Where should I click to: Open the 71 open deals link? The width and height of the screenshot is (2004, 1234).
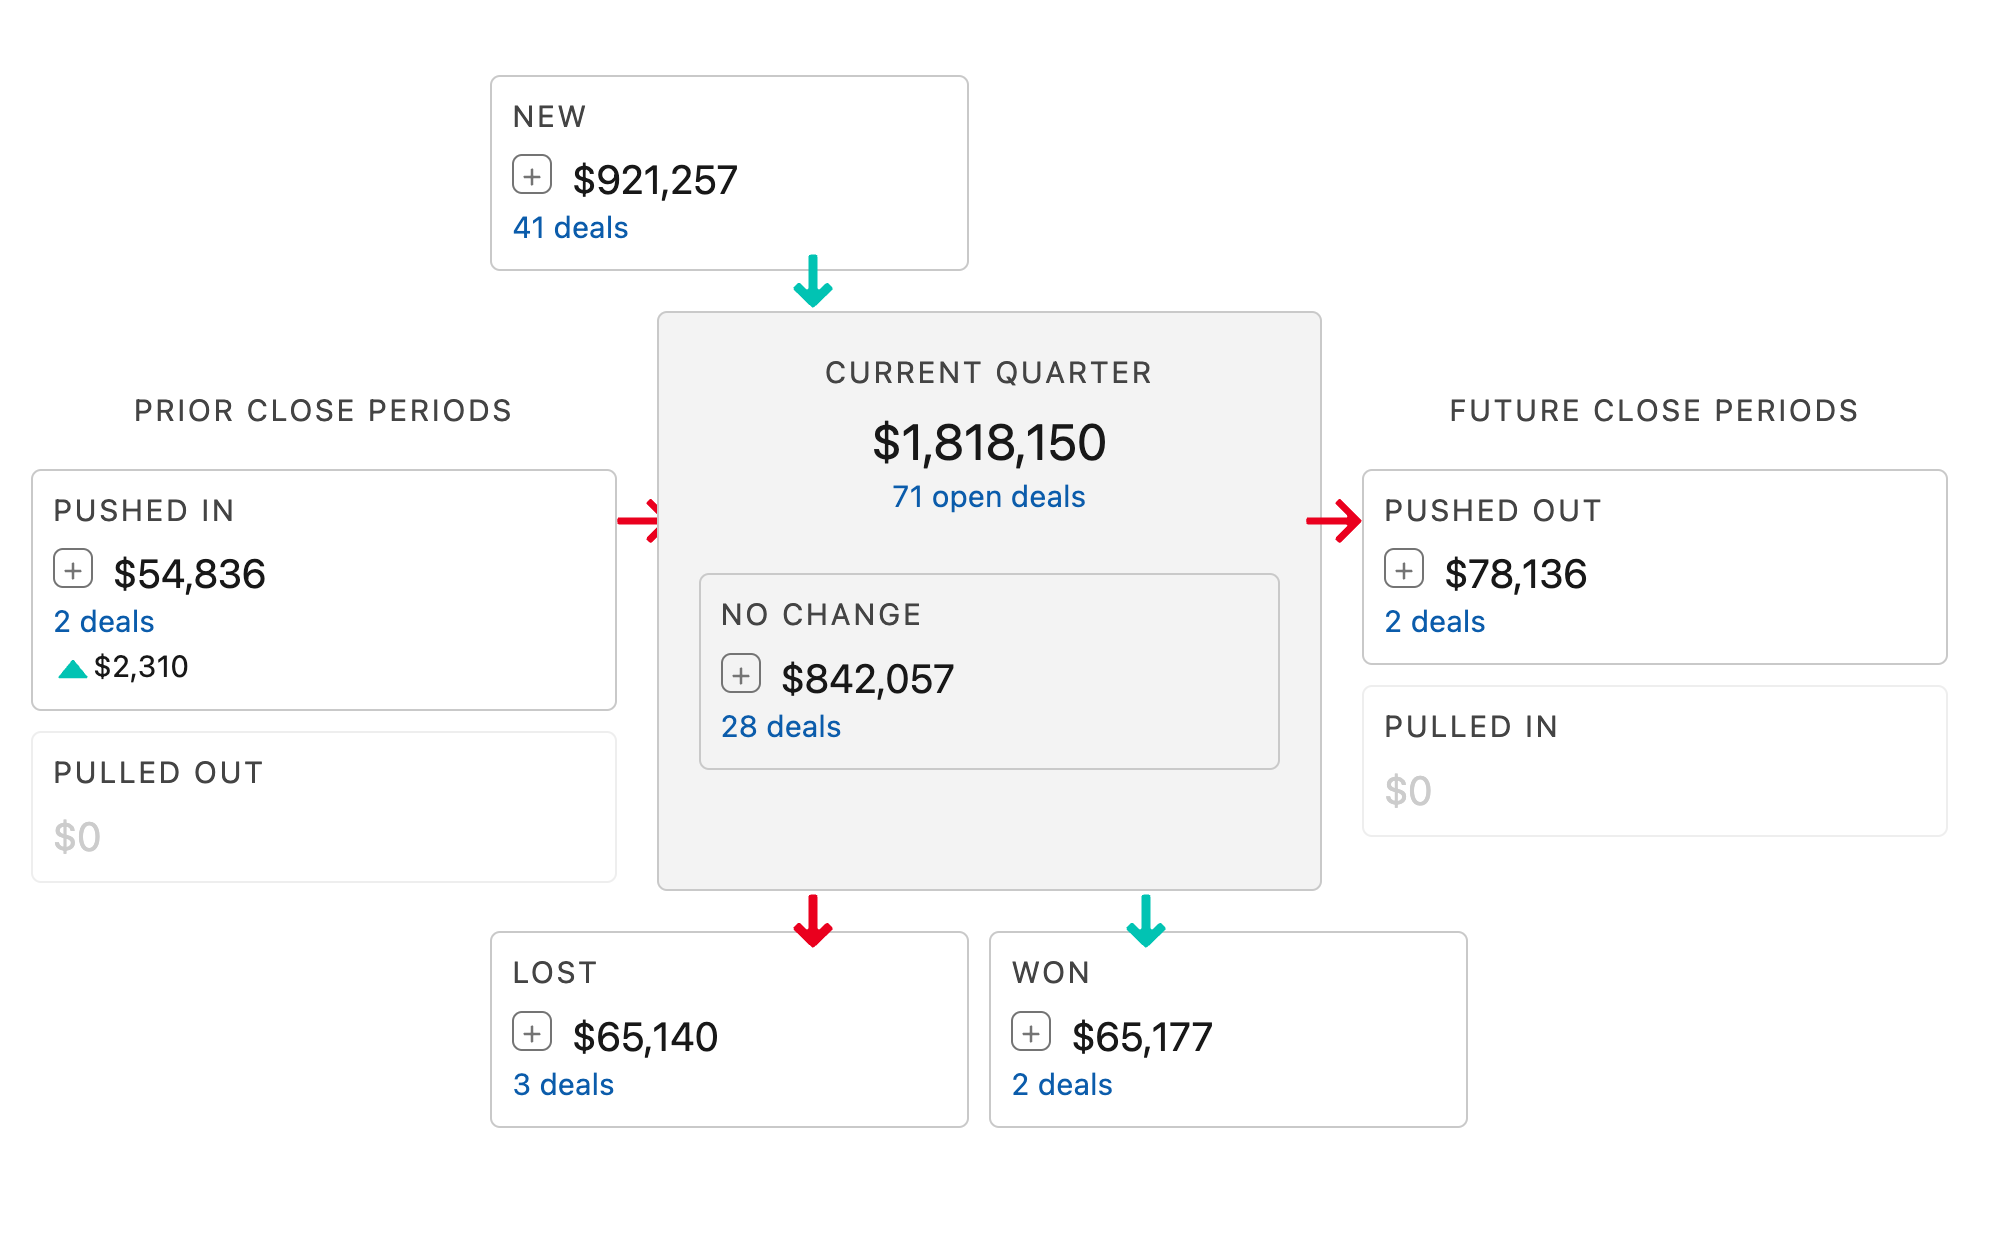[x=988, y=497]
